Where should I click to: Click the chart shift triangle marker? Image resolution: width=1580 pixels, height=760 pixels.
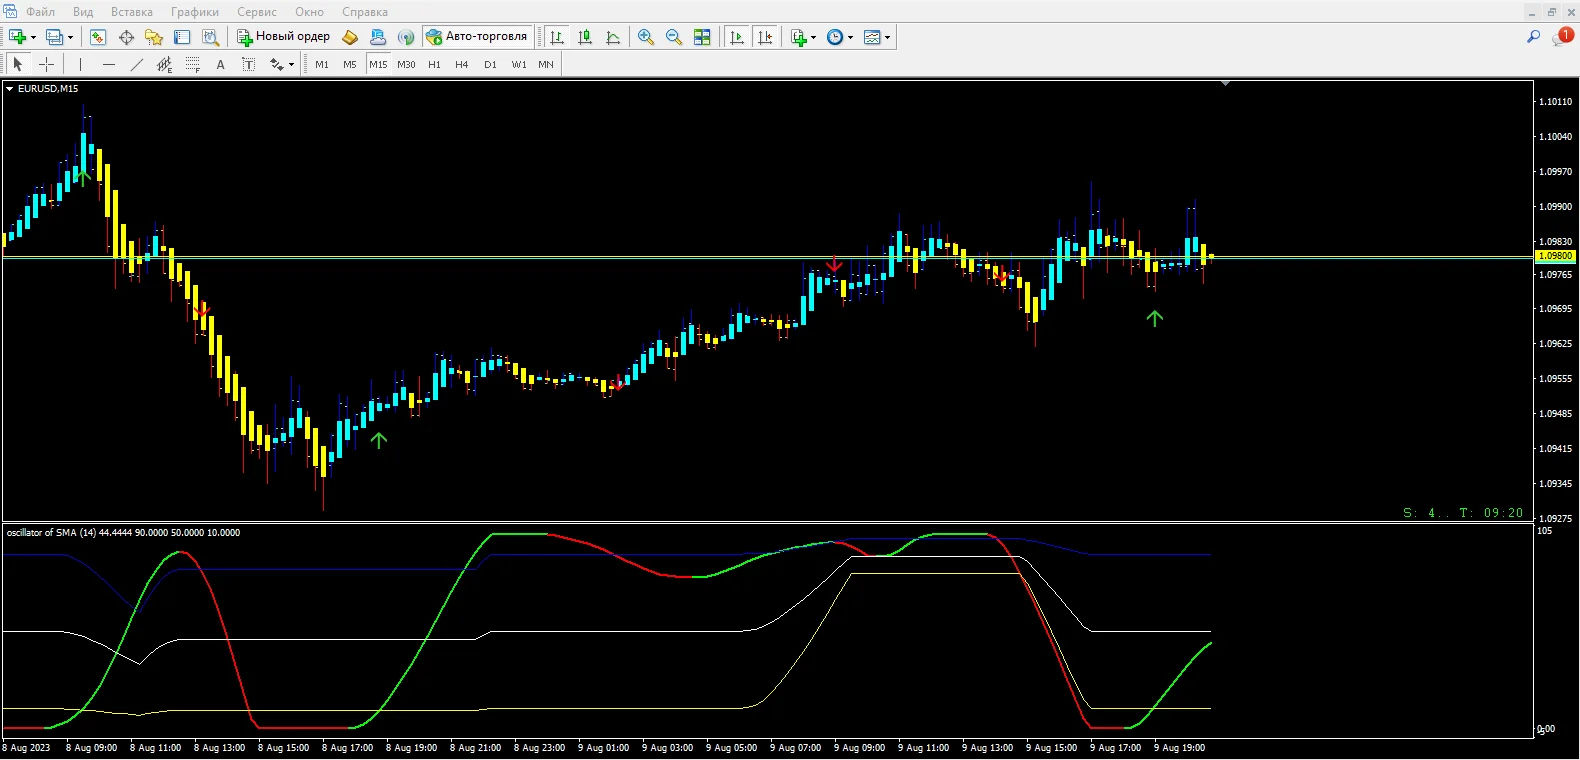[x=1225, y=84]
